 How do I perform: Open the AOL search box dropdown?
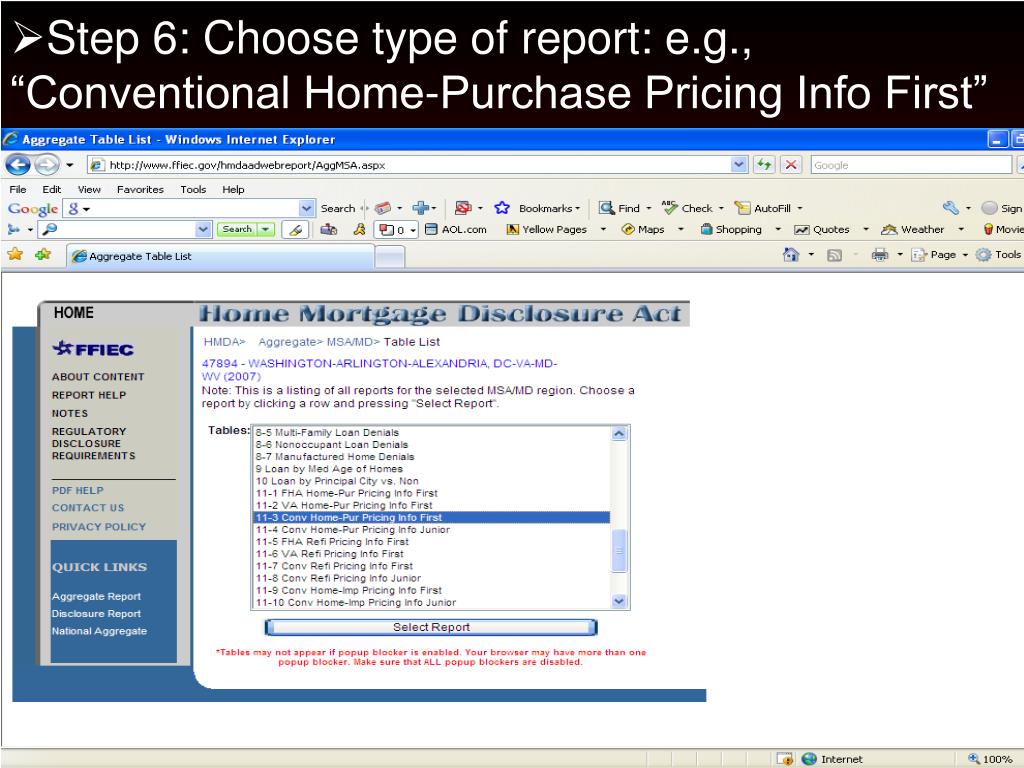(204, 229)
